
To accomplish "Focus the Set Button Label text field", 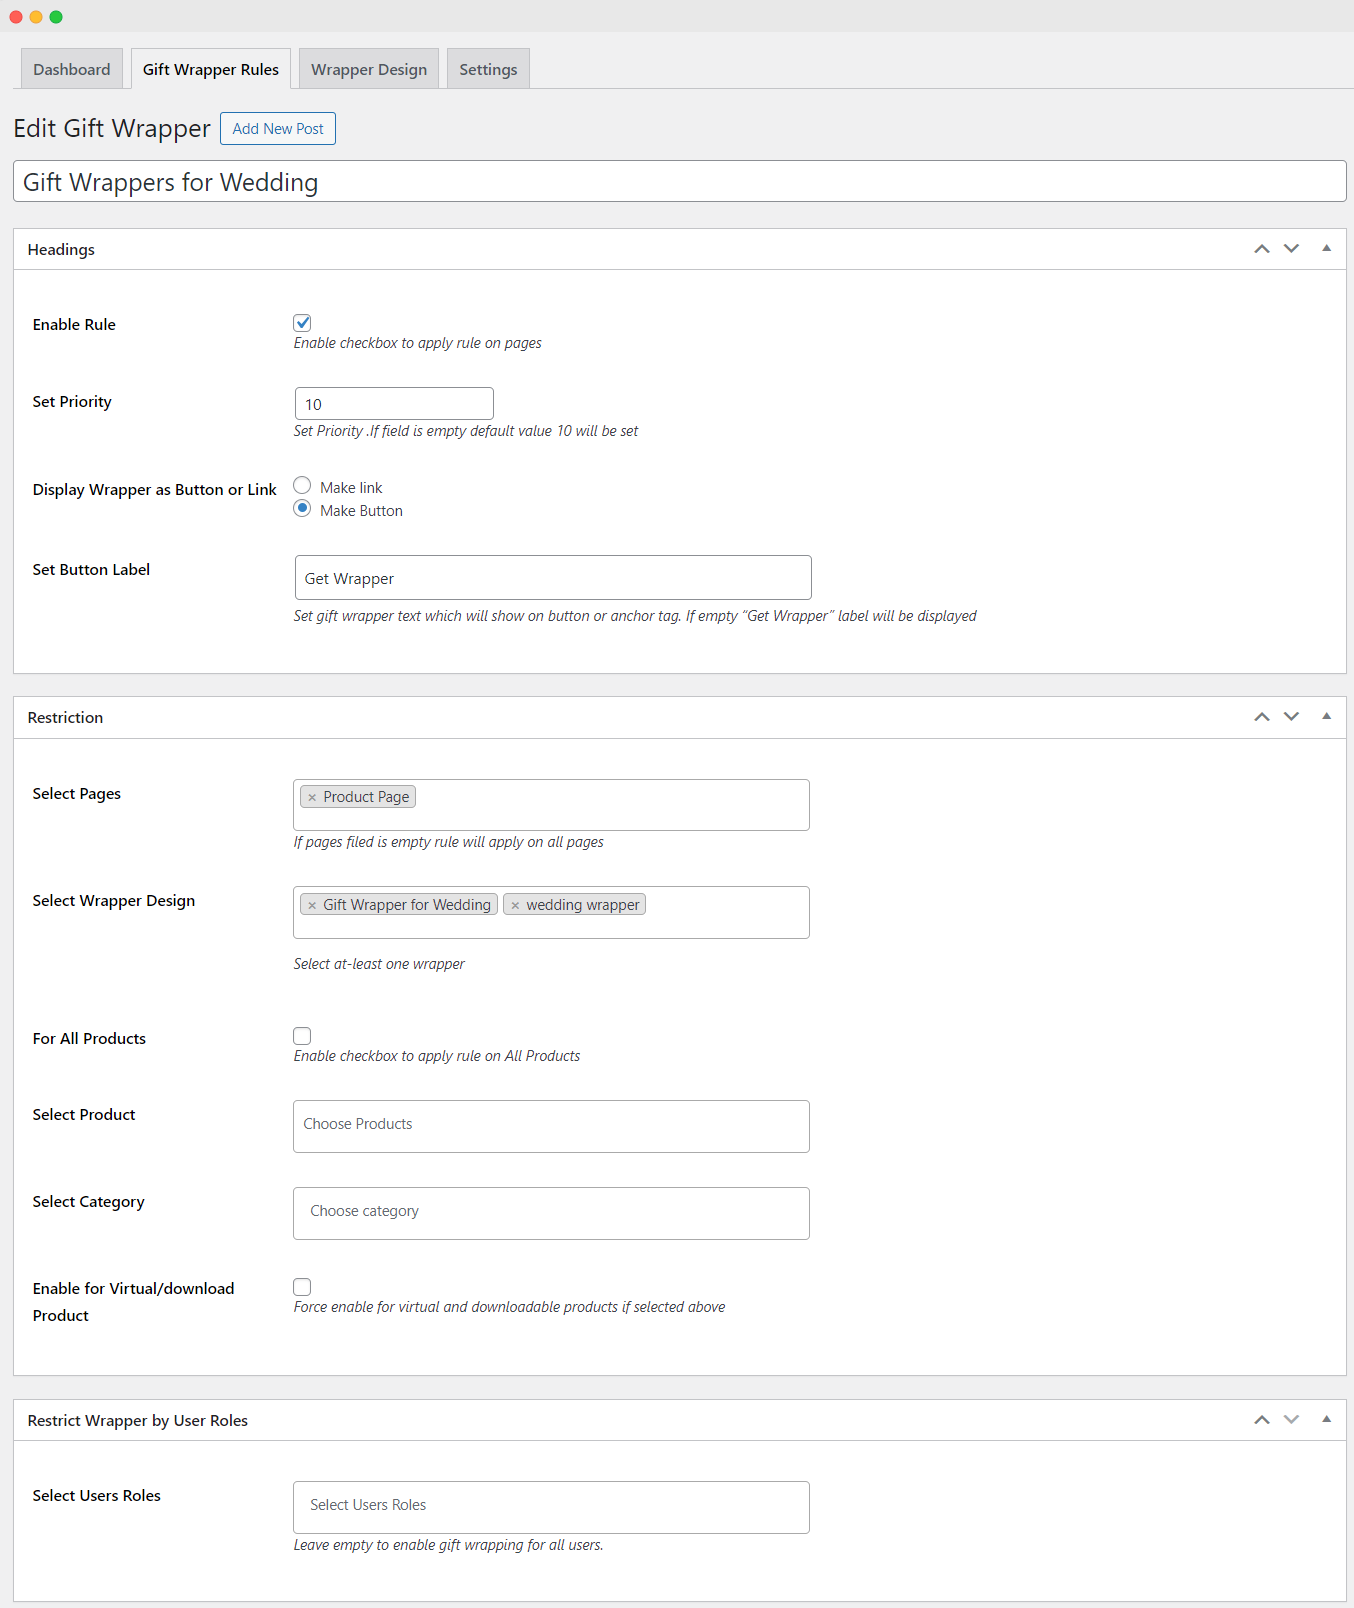I will pos(552,578).
